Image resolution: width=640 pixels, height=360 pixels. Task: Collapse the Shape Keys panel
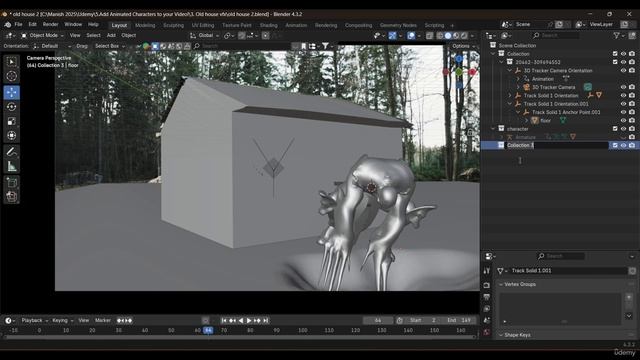[x=501, y=335]
